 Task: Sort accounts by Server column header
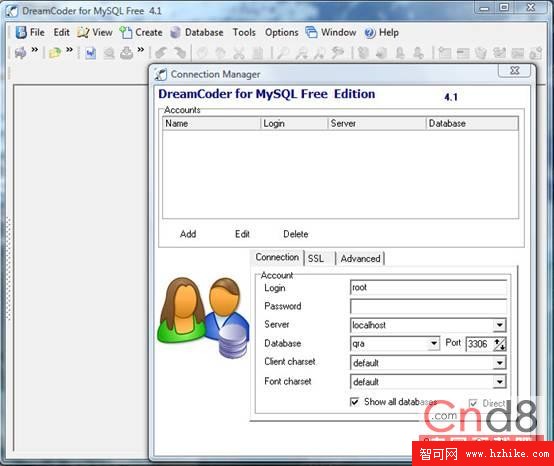point(377,124)
